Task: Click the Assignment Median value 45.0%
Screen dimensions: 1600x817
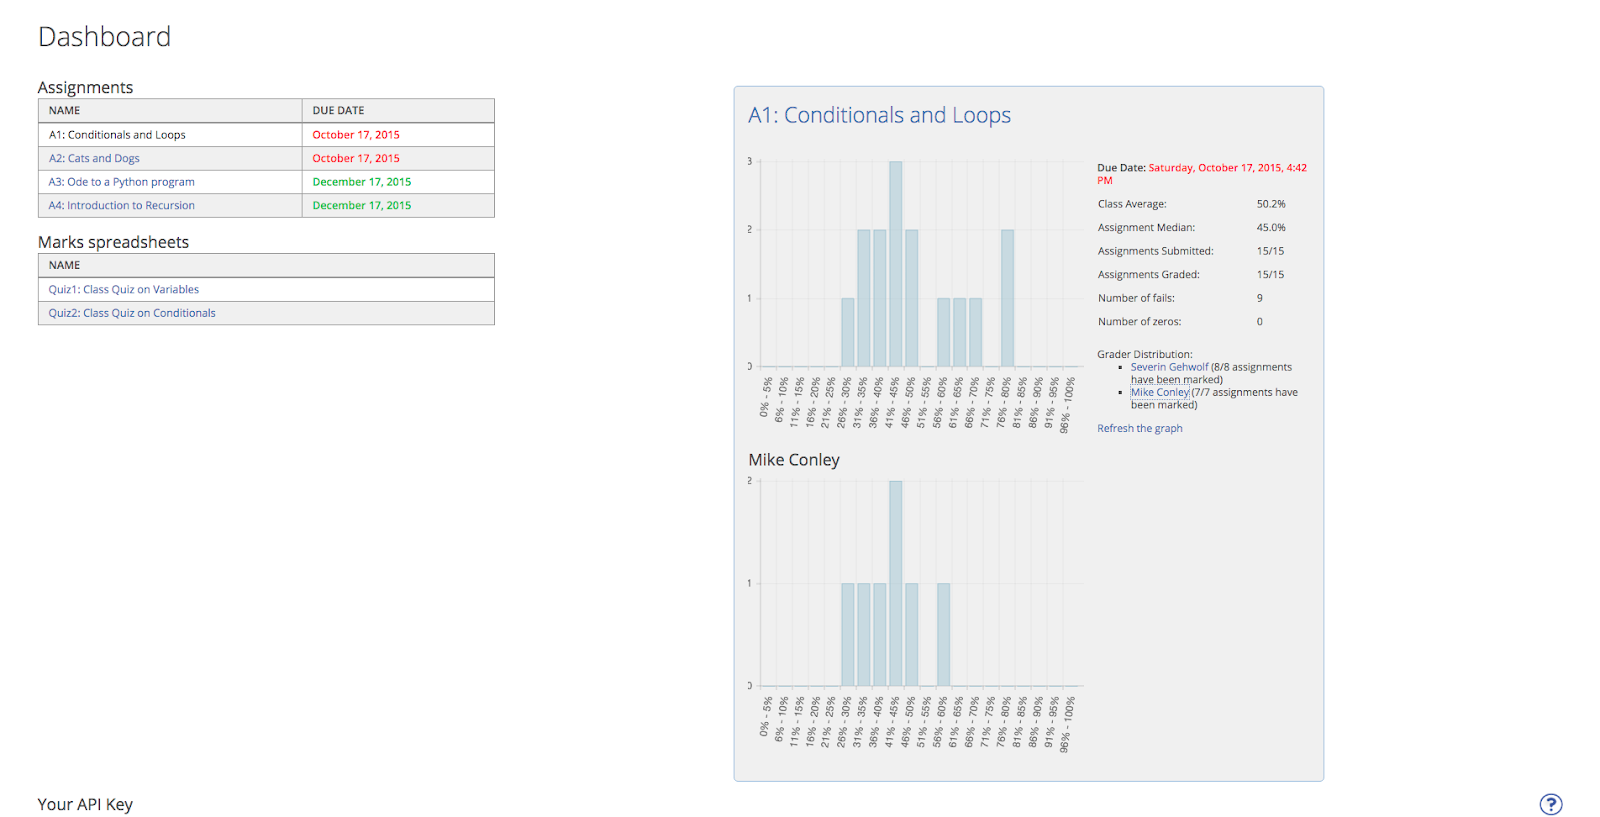Action: click(x=1271, y=228)
